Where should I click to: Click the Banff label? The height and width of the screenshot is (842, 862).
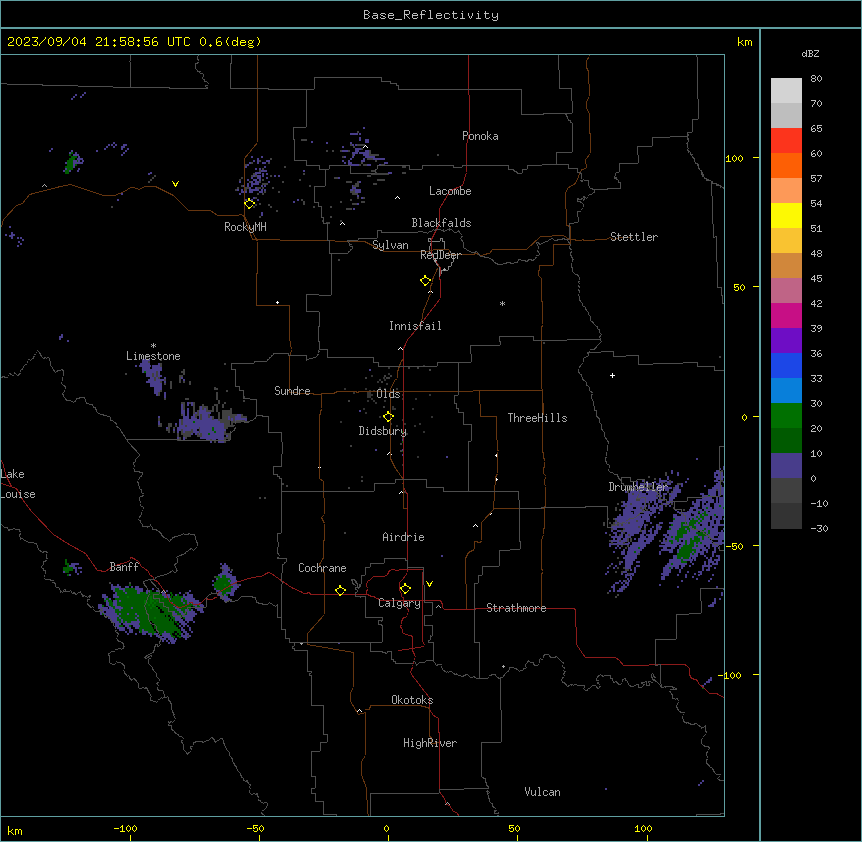[x=124, y=567]
